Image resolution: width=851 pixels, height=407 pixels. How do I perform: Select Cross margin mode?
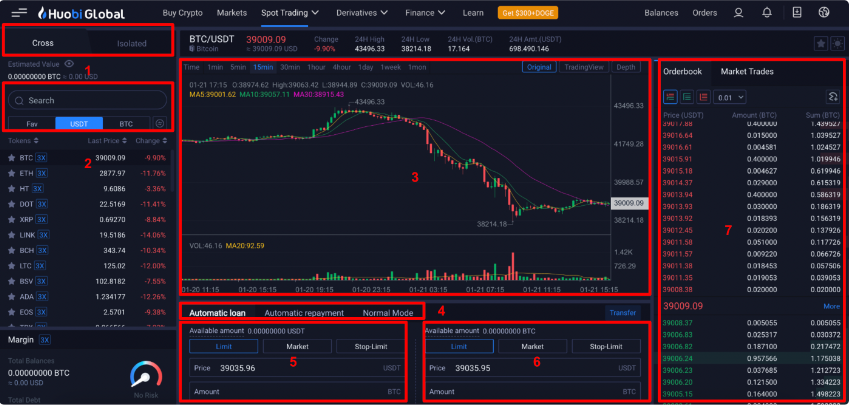coord(43,43)
